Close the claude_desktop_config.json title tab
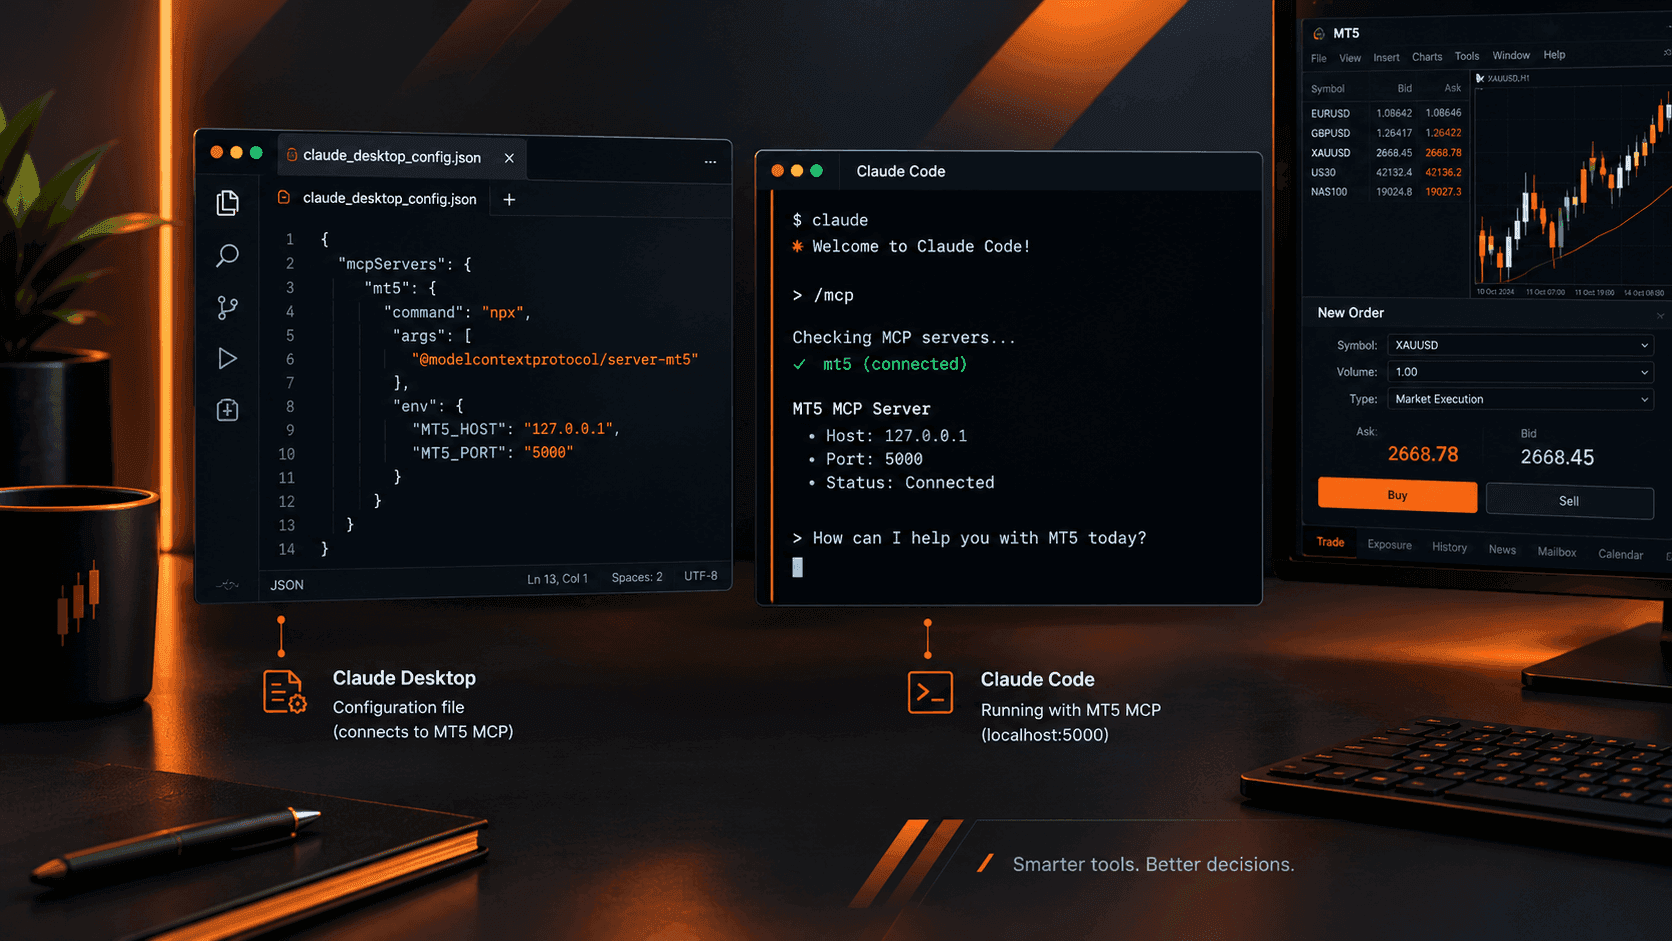The width and height of the screenshot is (1672, 941). pos(509,158)
